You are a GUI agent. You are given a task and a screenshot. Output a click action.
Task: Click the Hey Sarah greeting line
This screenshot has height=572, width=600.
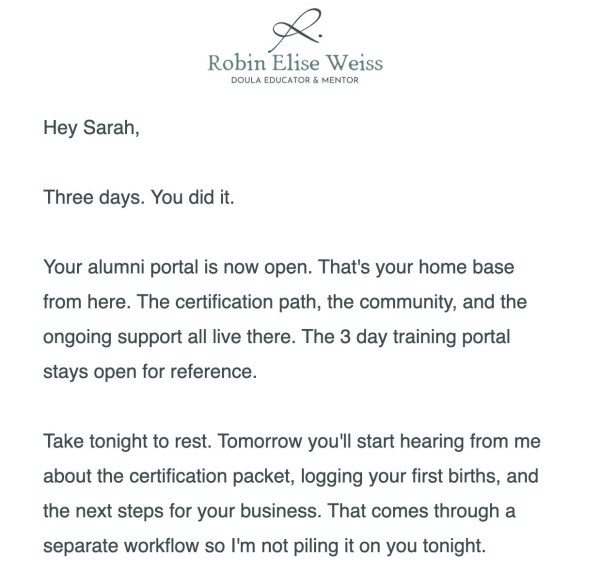(x=91, y=128)
